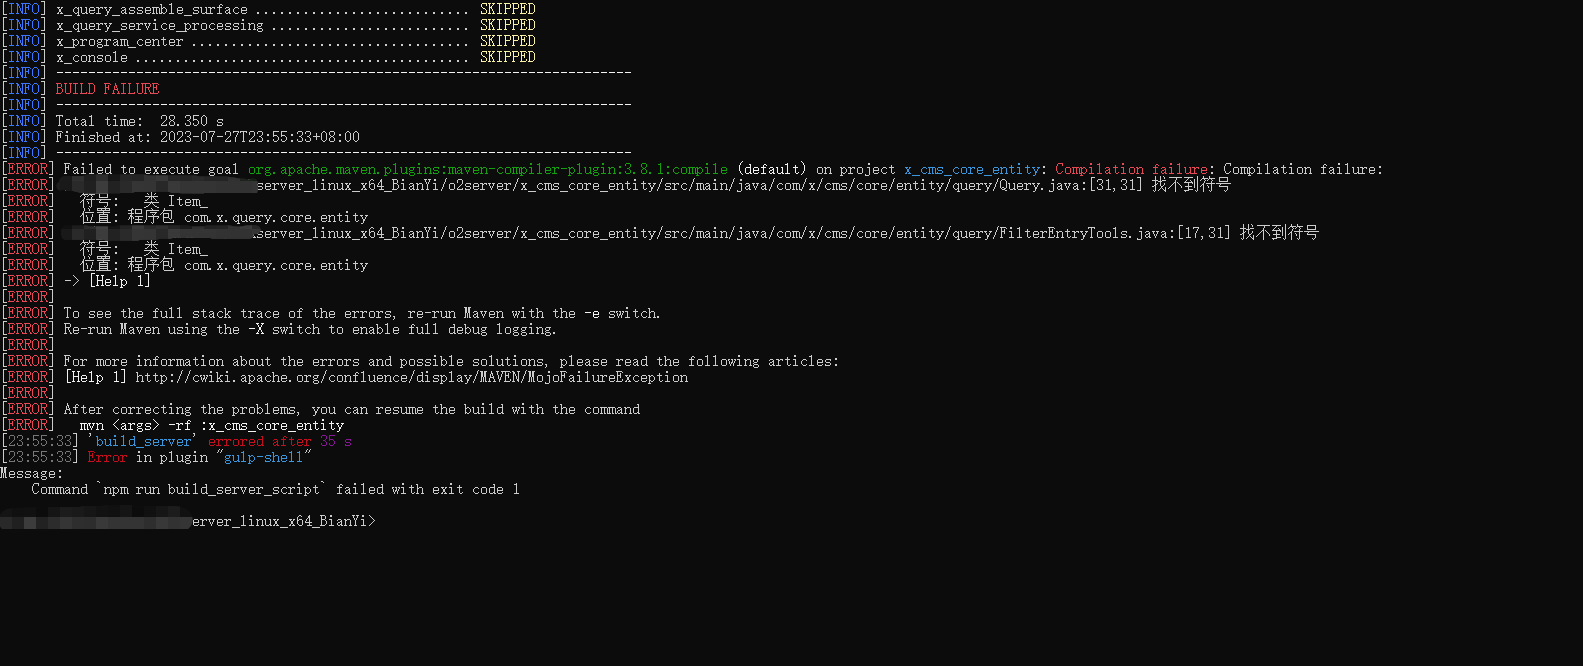Click the x_query_service_processing module name
The height and width of the screenshot is (666, 1583).
pos(160,25)
